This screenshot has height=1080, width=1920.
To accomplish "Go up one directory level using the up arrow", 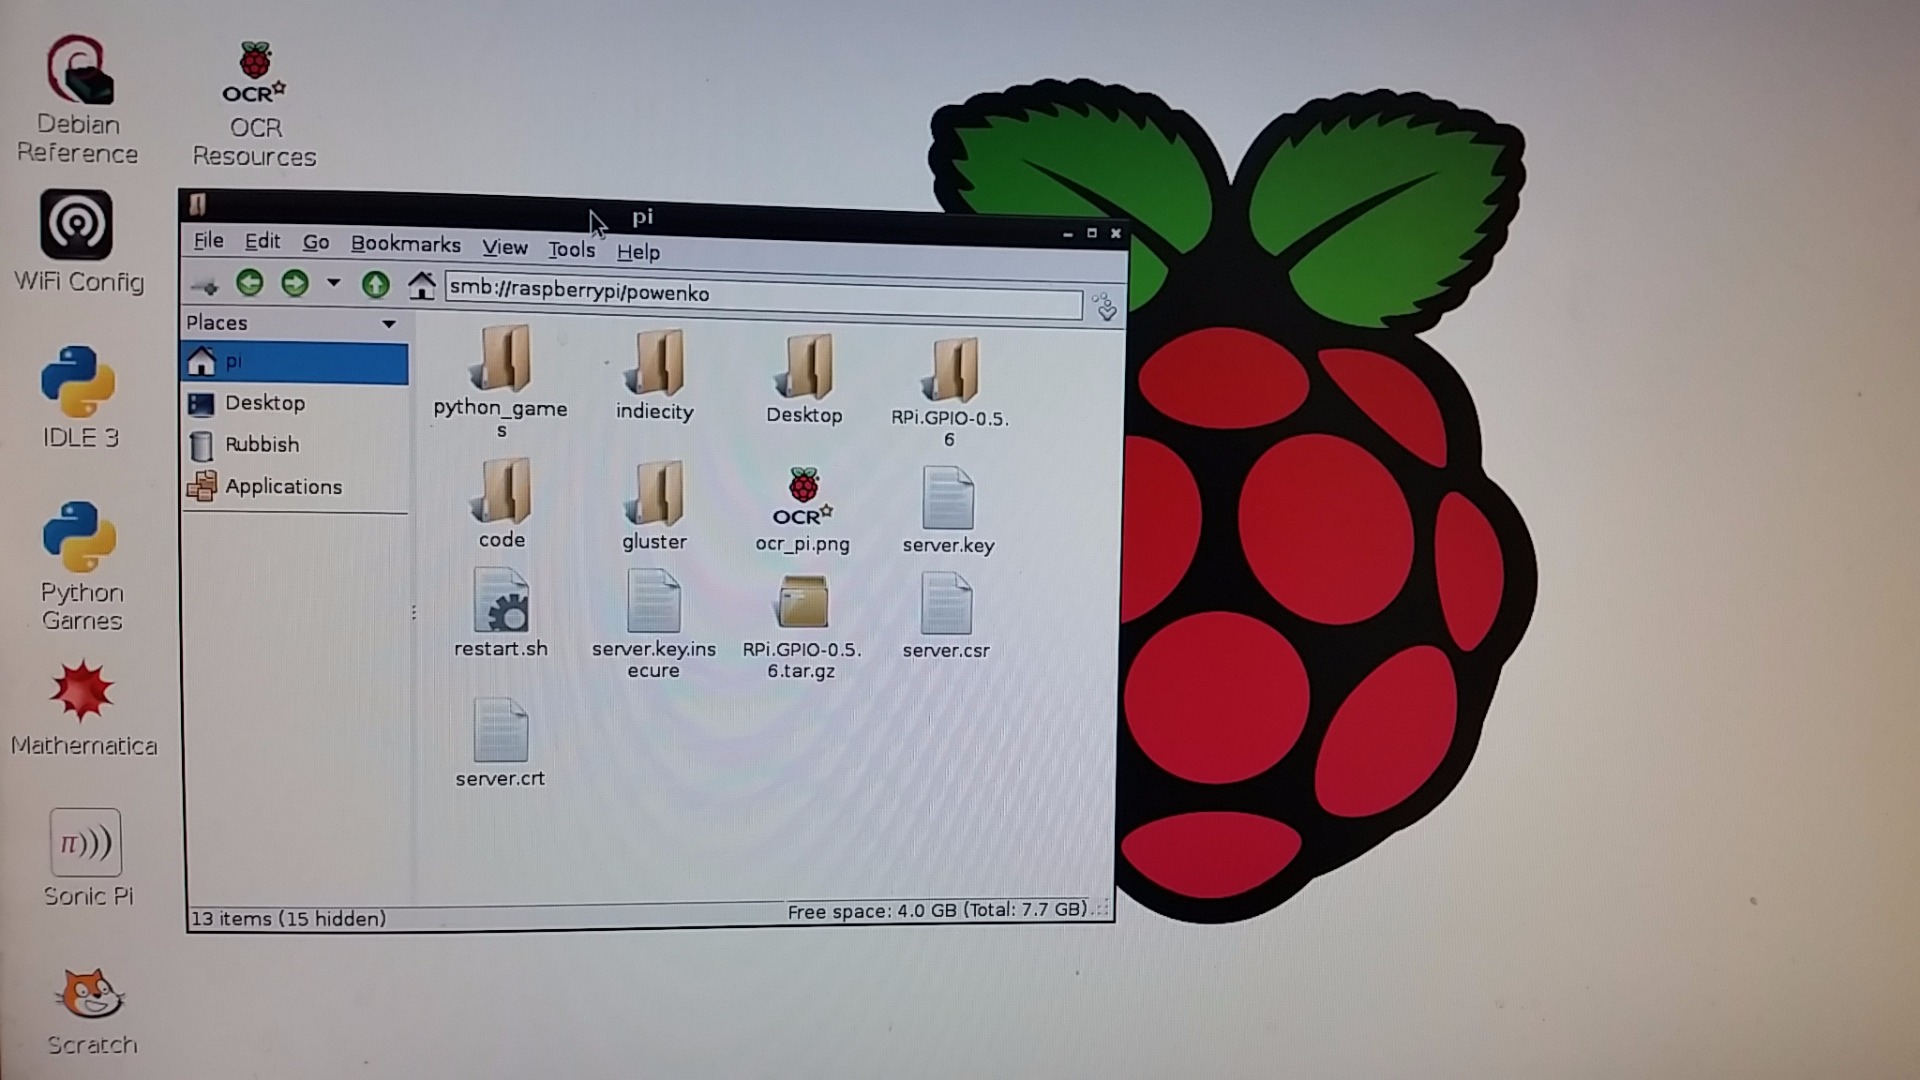I will point(375,284).
